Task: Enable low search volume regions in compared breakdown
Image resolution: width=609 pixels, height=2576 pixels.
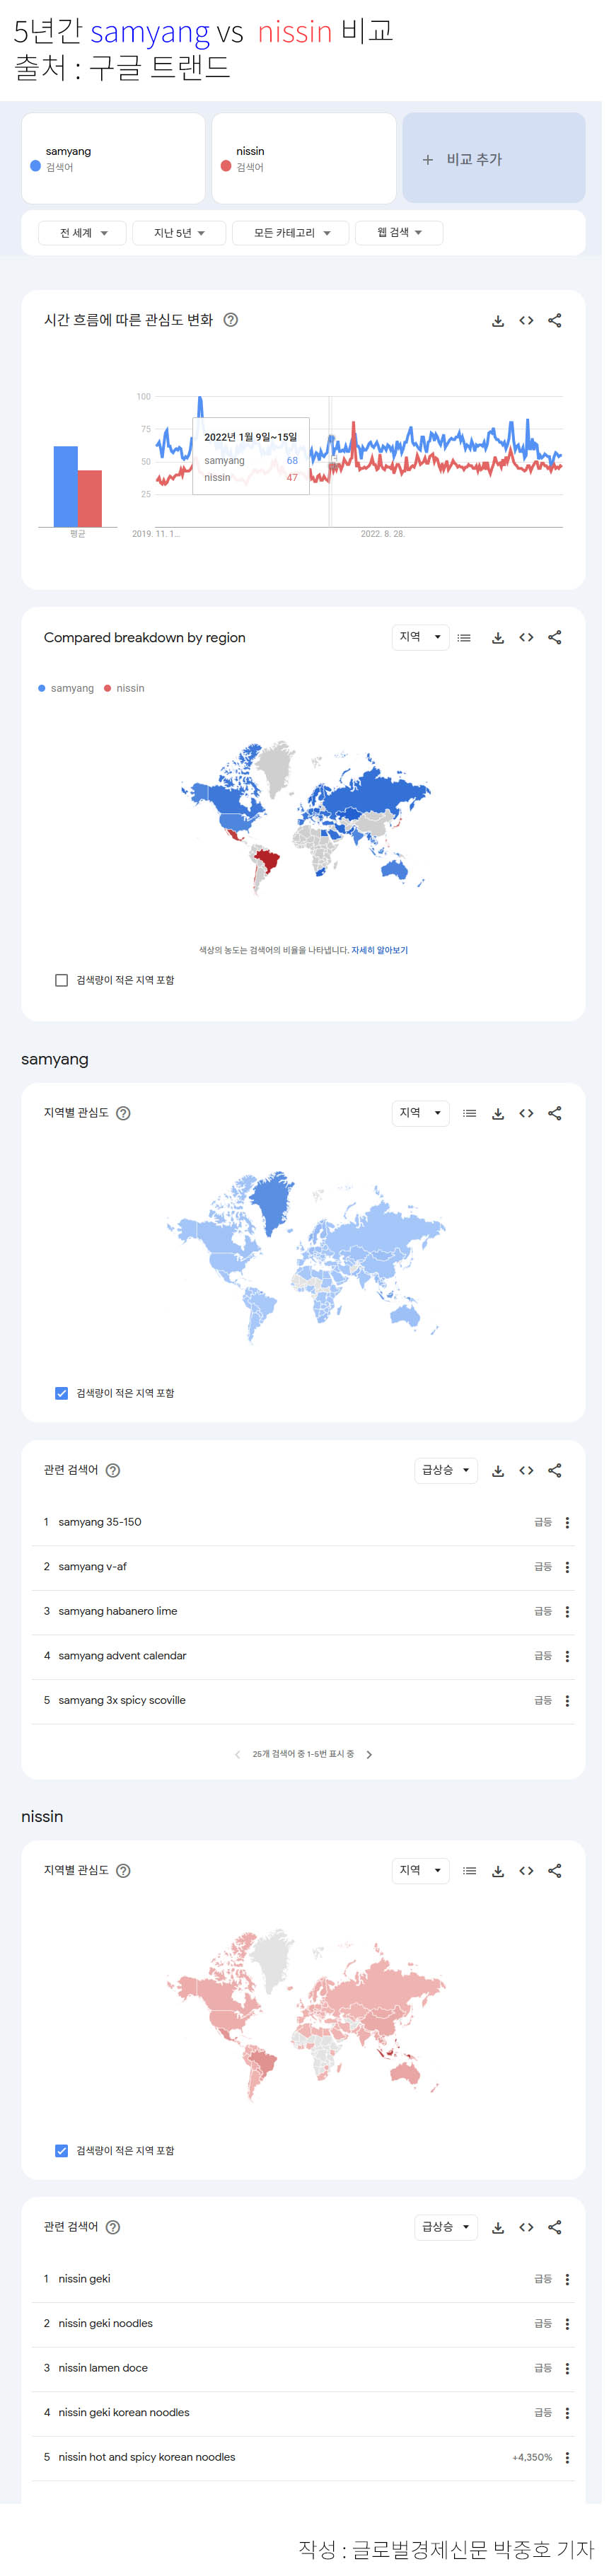Action: 62,991
